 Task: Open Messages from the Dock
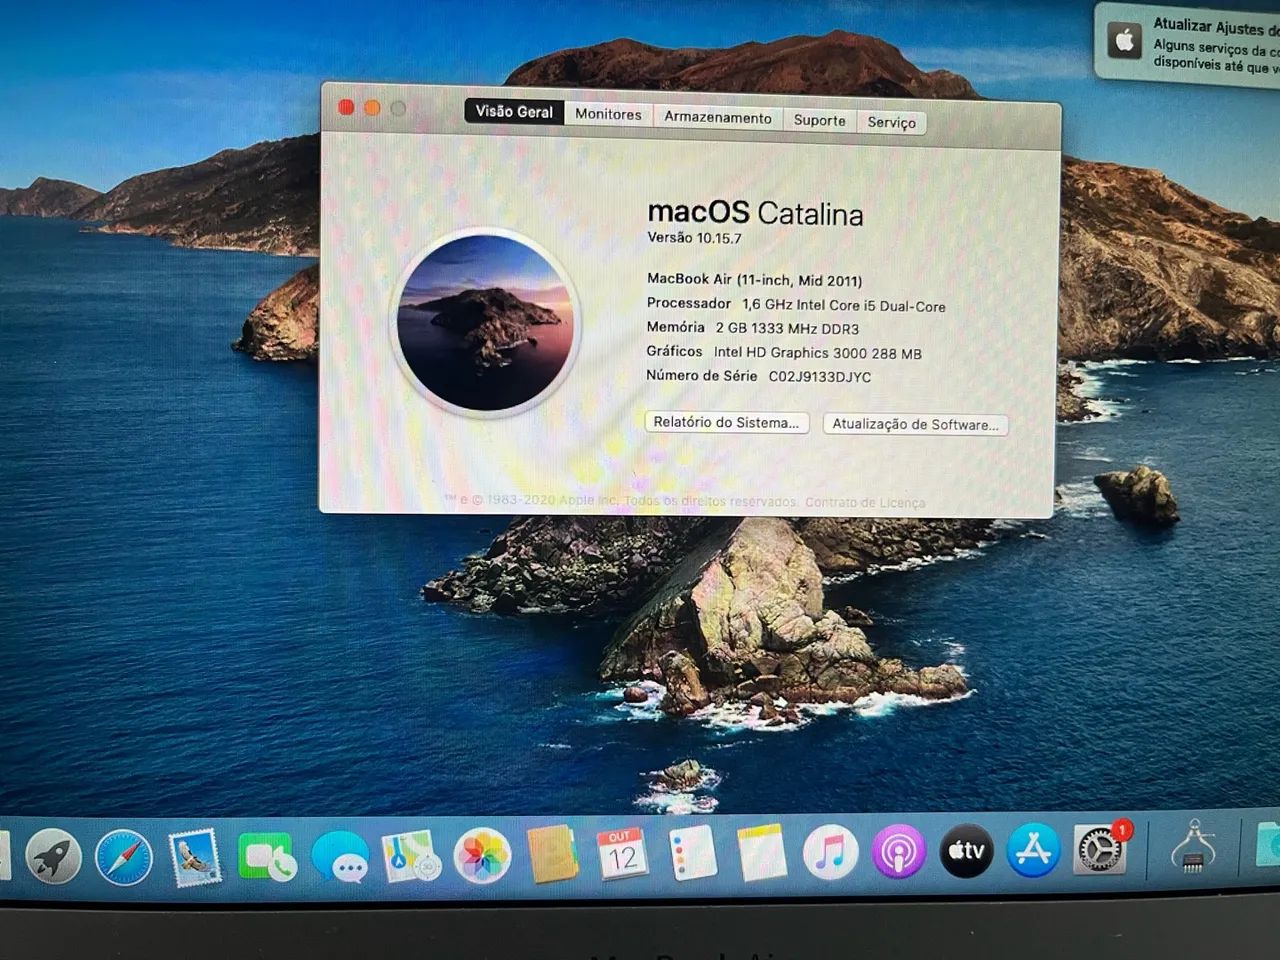pyautogui.click(x=339, y=858)
